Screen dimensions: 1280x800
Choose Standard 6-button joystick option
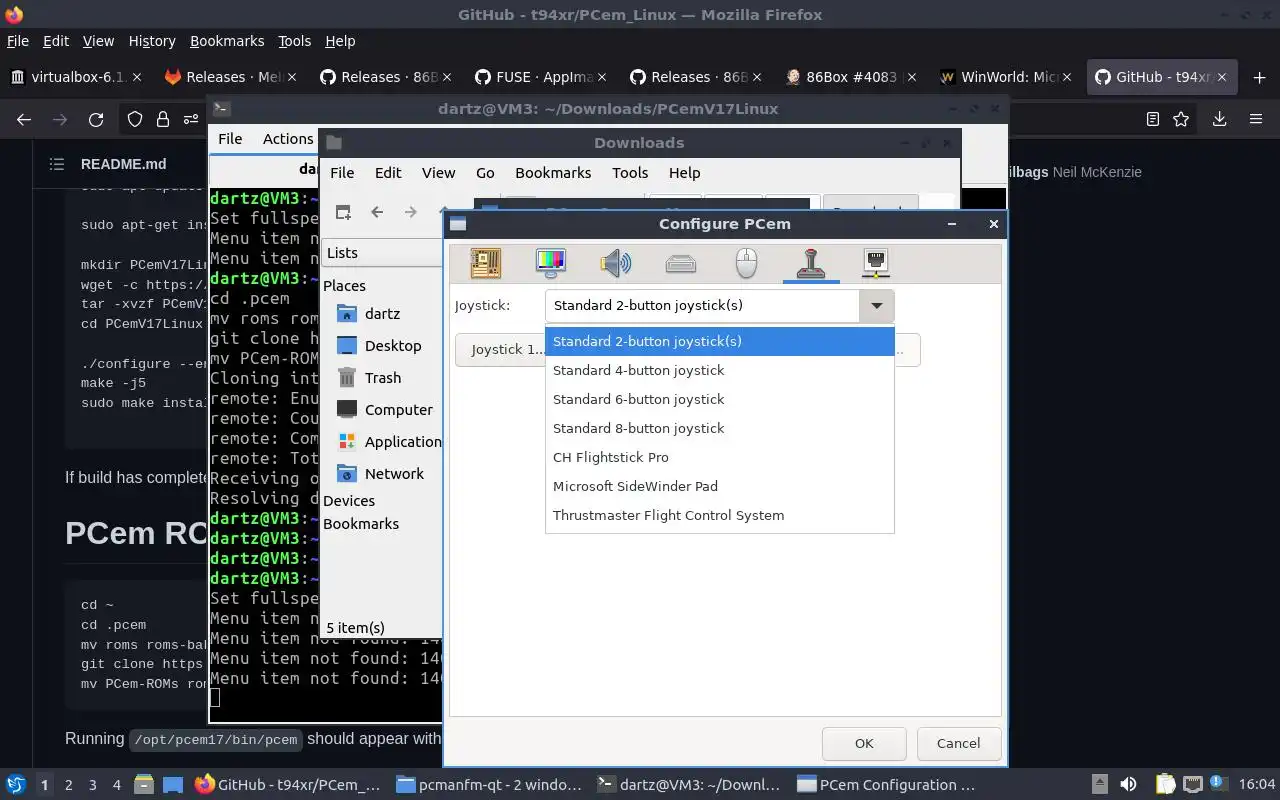[x=719, y=399]
